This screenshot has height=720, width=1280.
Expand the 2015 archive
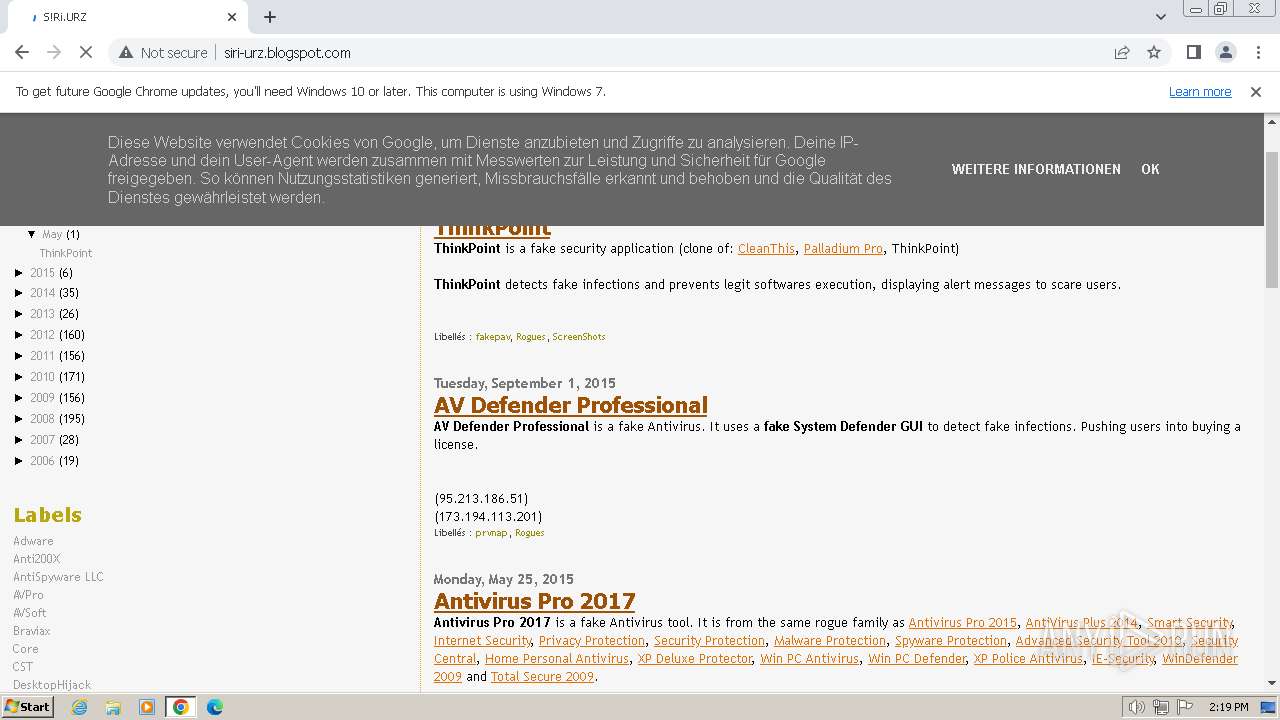click(x=19, y=273)
